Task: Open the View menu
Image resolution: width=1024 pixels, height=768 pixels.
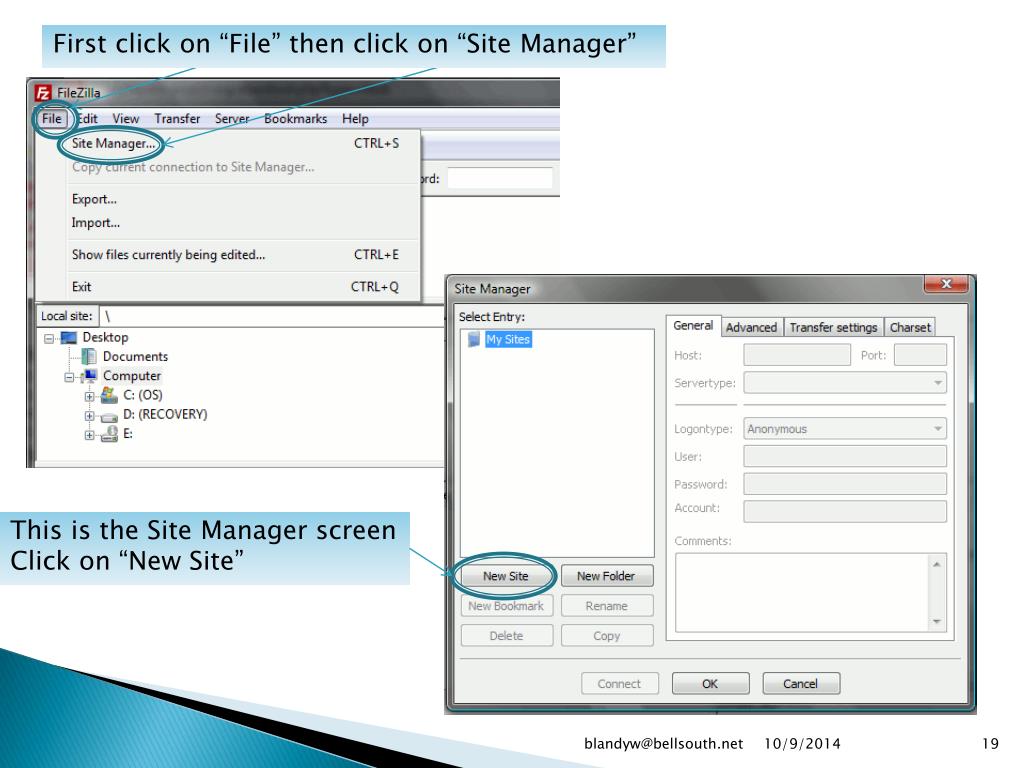Action: 125,119
